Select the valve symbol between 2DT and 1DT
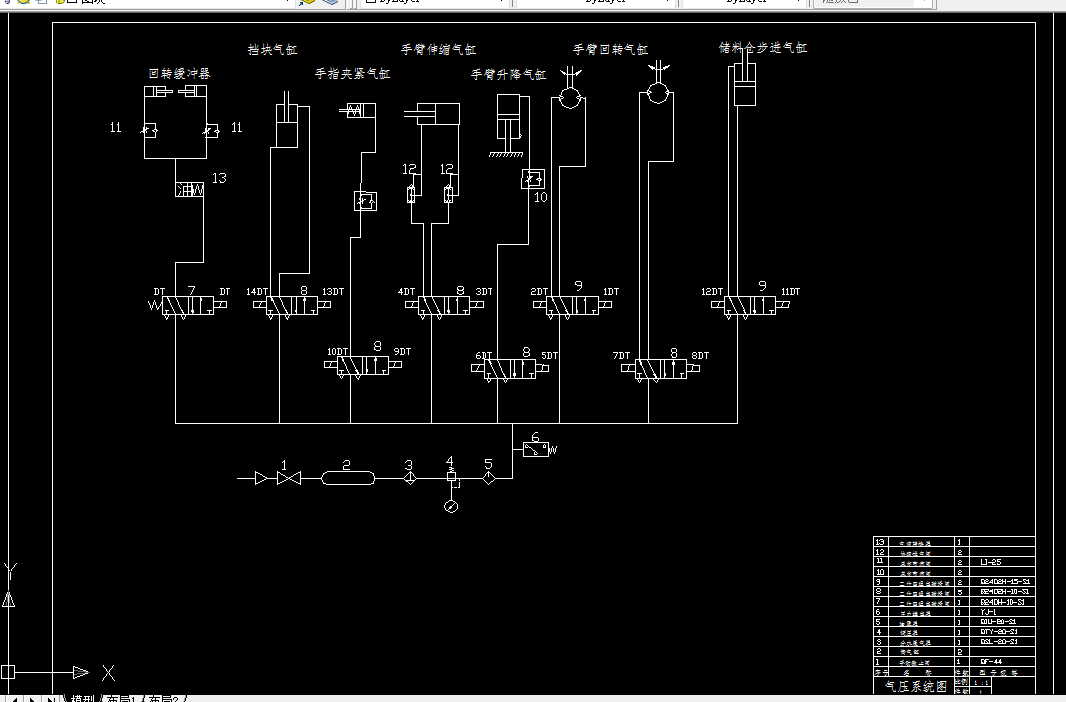This screenshot has height=702, width=1066. [x=572, y=306]
